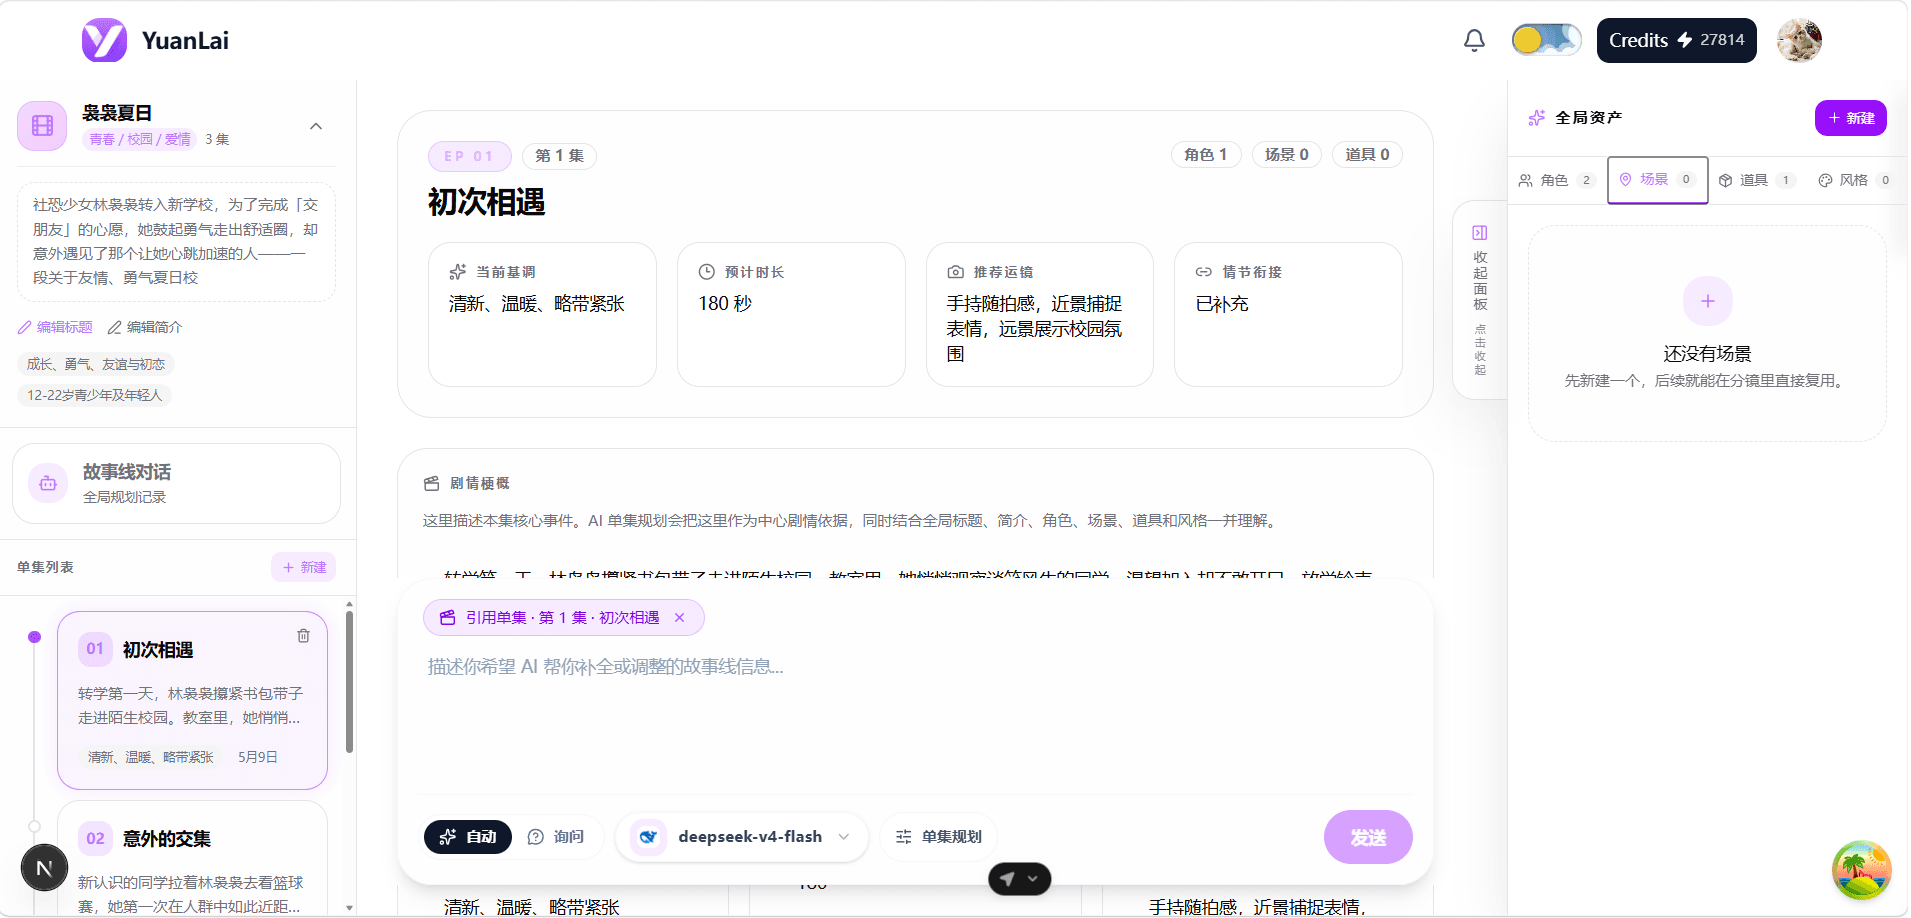Viewport: 1911px width, 918px height.
Task: Open the 情节衔接 已补充 card
Action: 1288,314
